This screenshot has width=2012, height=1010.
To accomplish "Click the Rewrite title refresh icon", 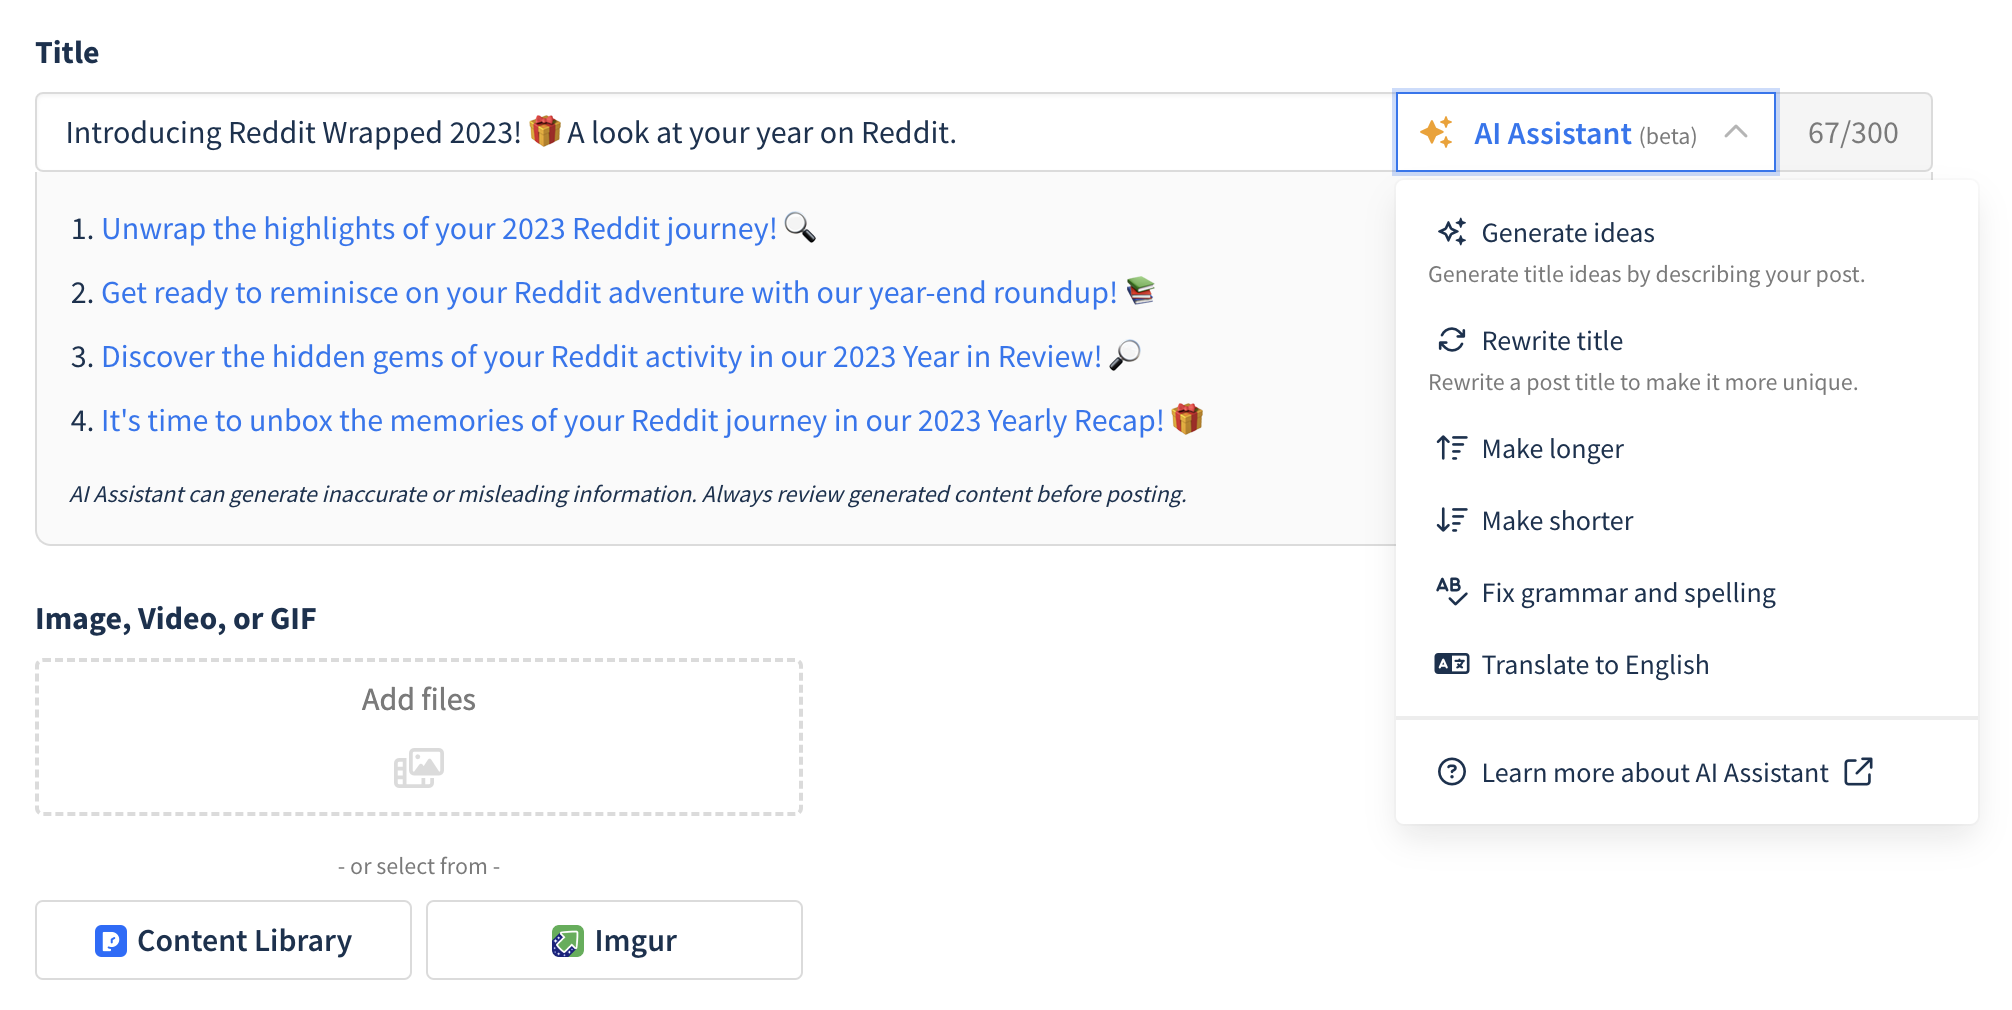I will 1452,340.
